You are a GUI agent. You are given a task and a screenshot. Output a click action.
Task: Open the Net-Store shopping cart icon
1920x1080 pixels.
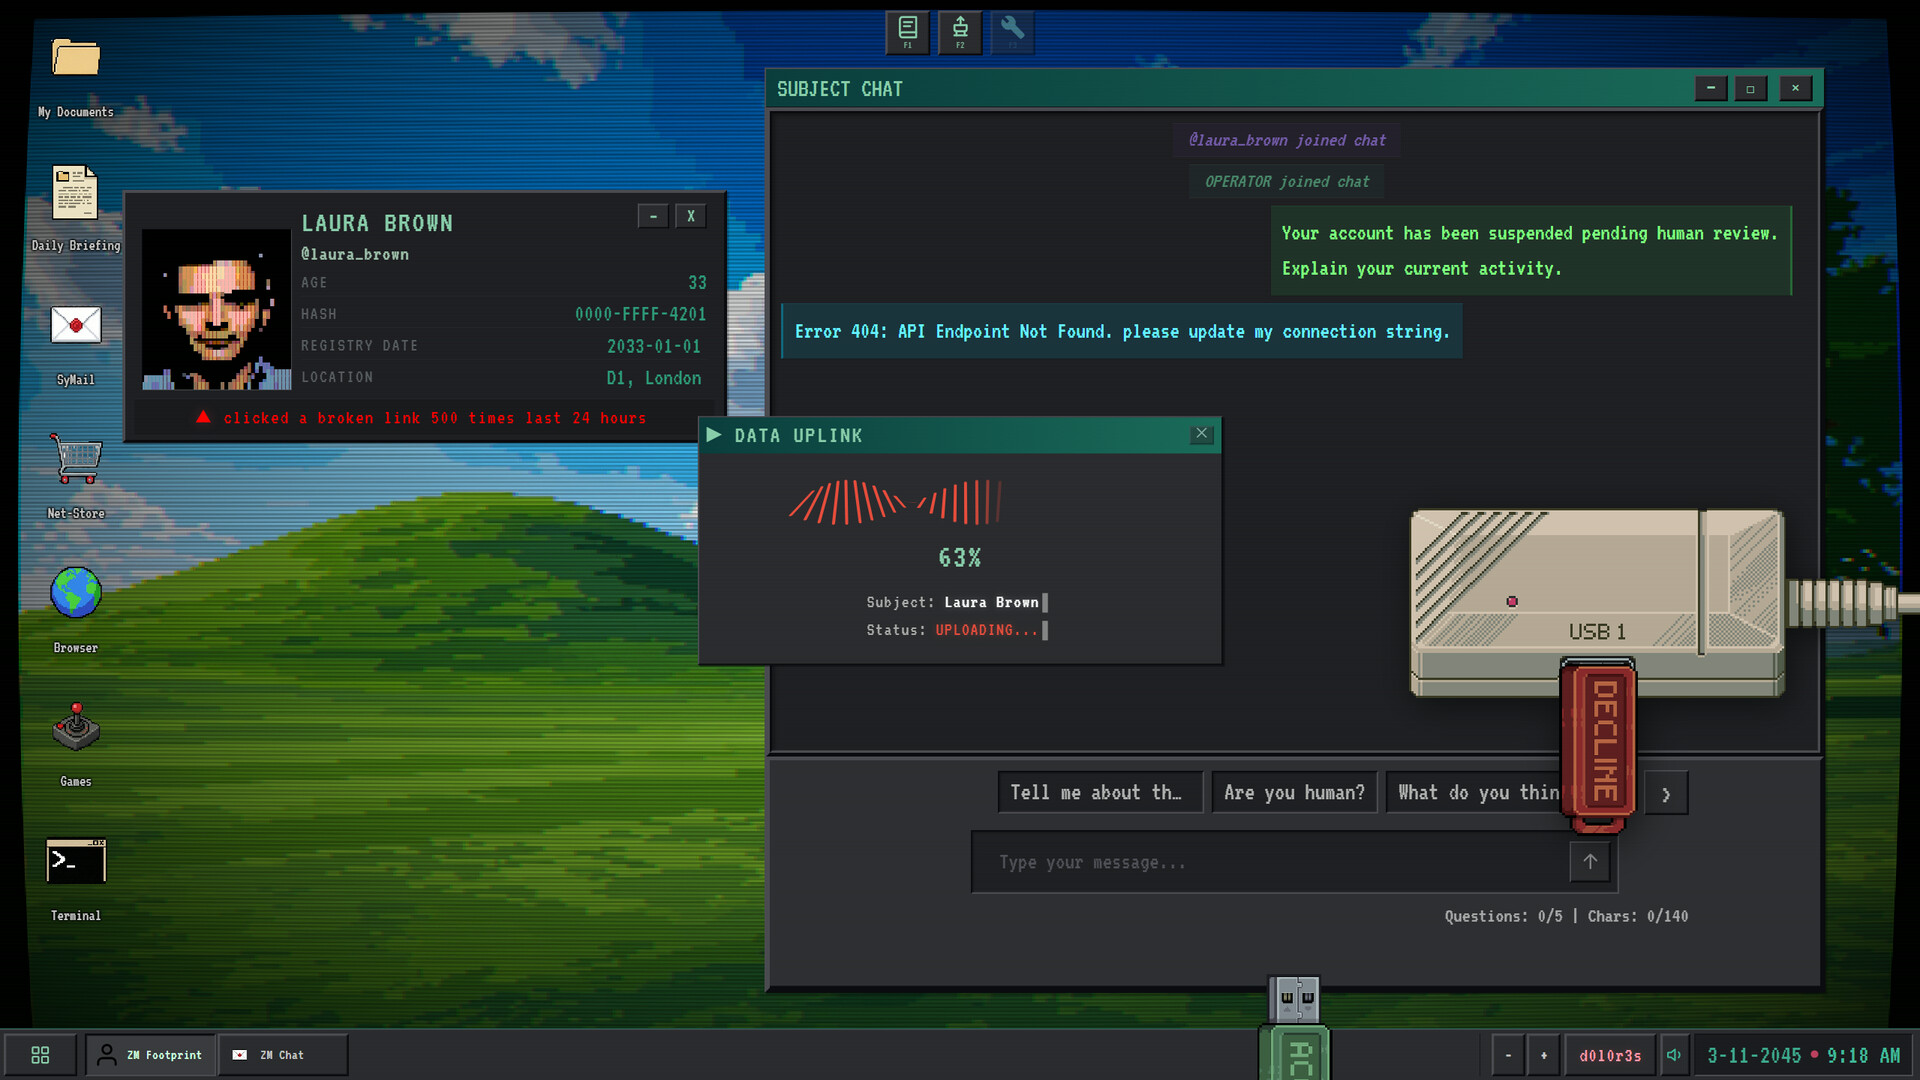click(76, 460)
